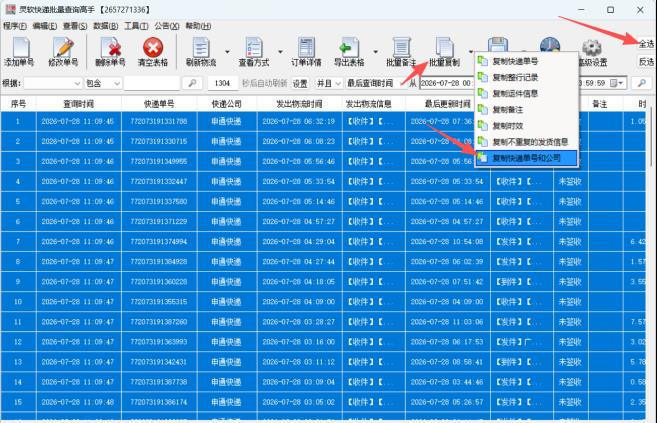Open the 公告(X) menu

tap(166, 26)
